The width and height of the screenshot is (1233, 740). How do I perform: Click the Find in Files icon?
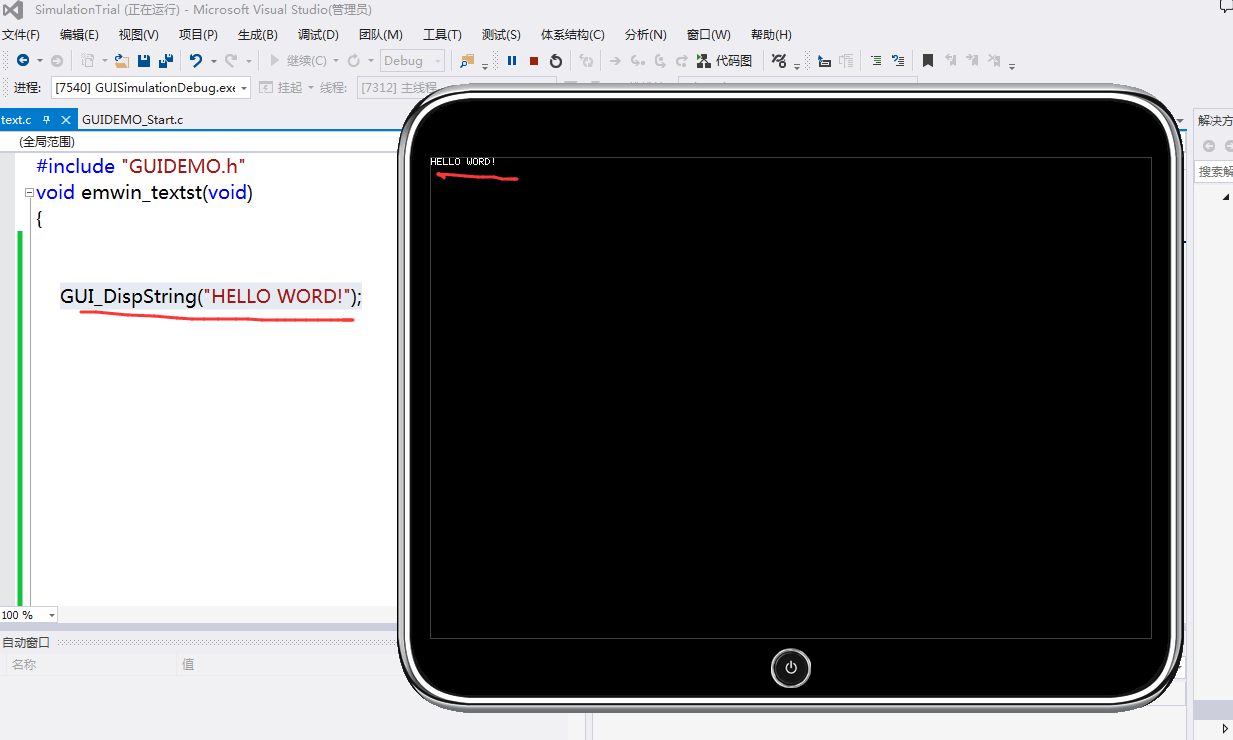tap(467, 61)
